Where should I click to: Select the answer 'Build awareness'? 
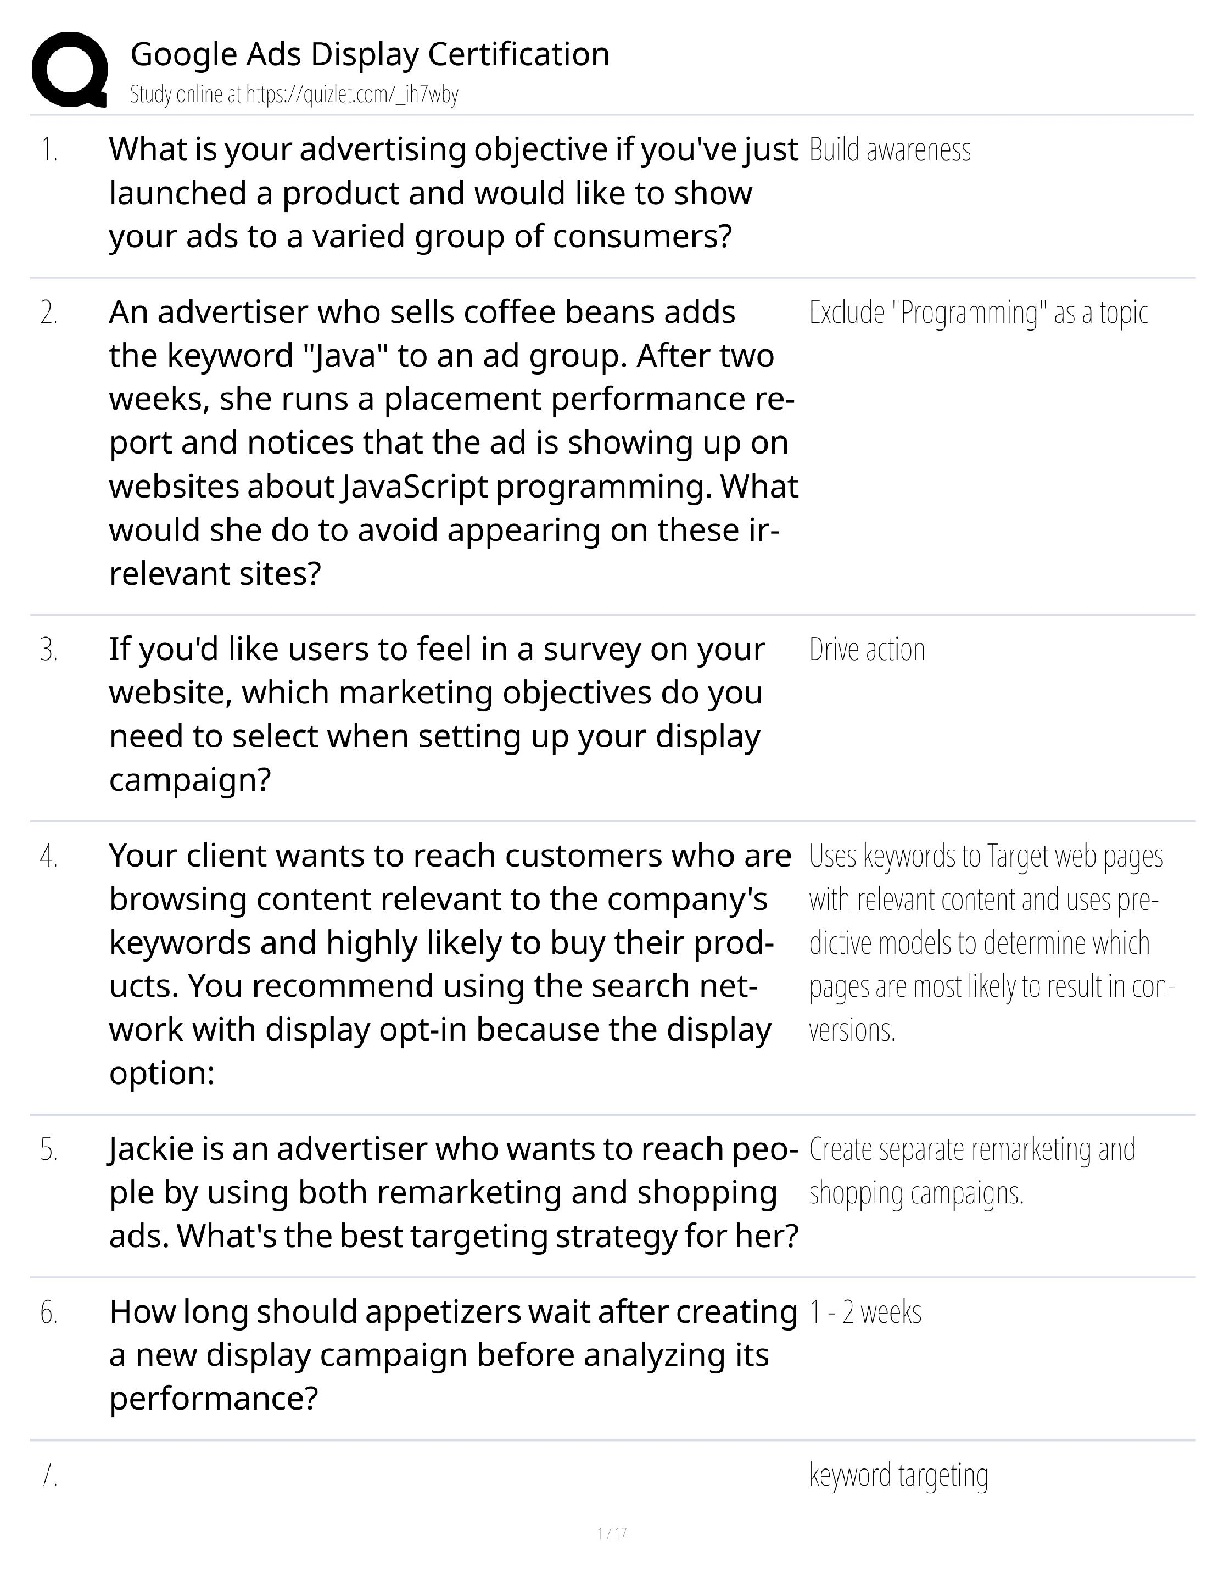click(889, 150)
